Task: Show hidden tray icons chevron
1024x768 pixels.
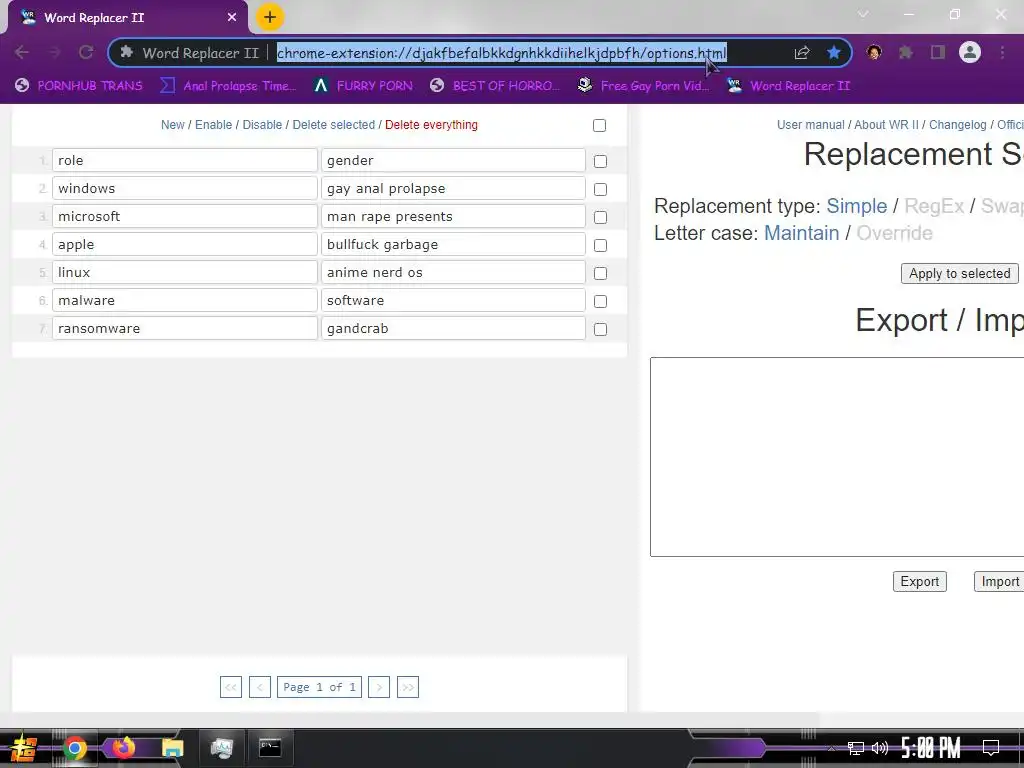Action: pyautogui.click(x=831, y=748)
